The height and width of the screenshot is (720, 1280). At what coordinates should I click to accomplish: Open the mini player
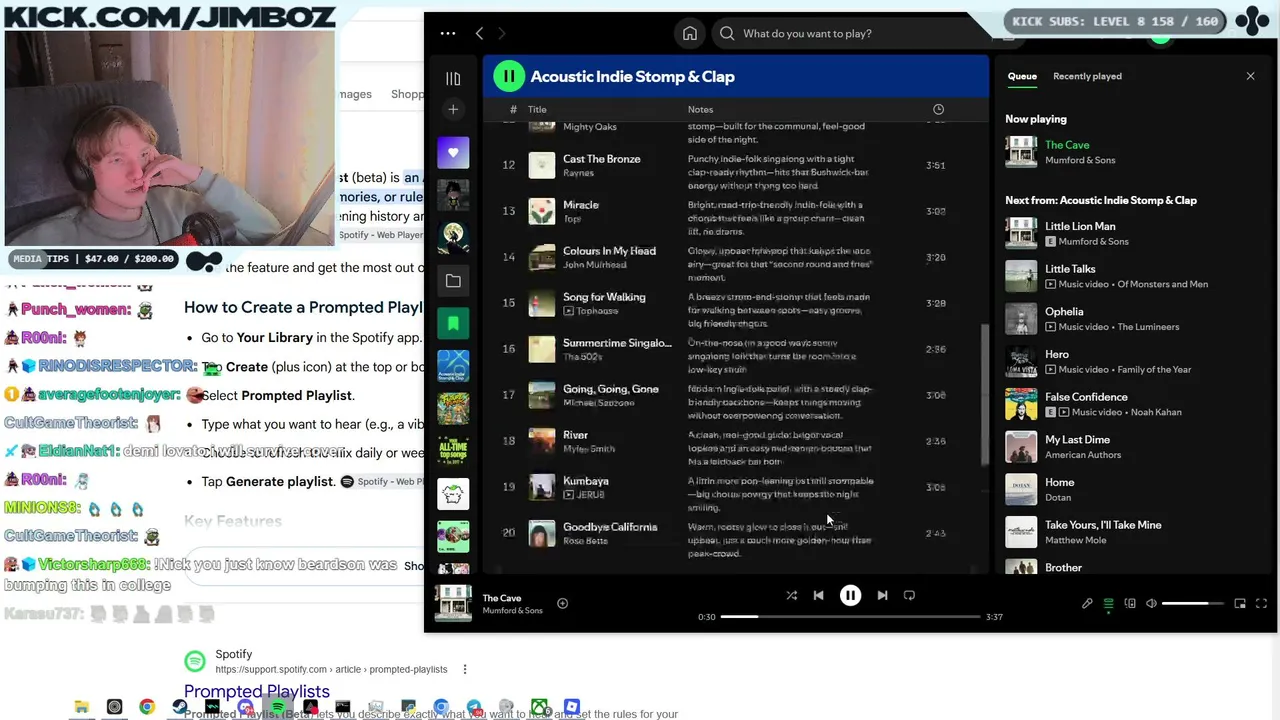point(1240,603)
